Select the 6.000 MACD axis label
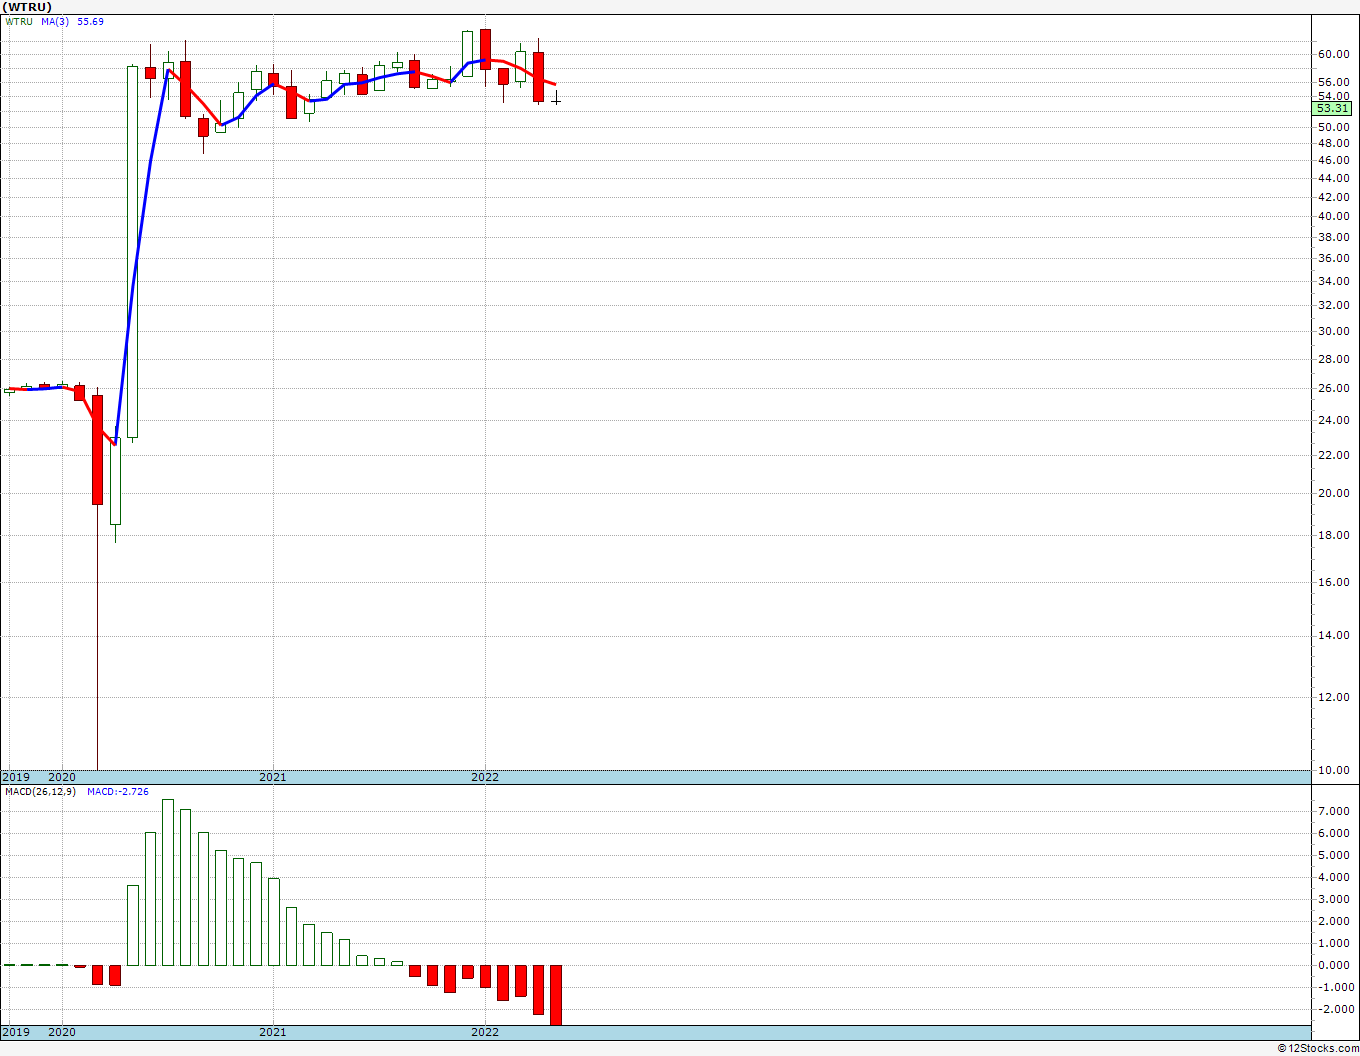Image resolution: width=1360 pixels, height=1056 pixels. click(1333, 833)
